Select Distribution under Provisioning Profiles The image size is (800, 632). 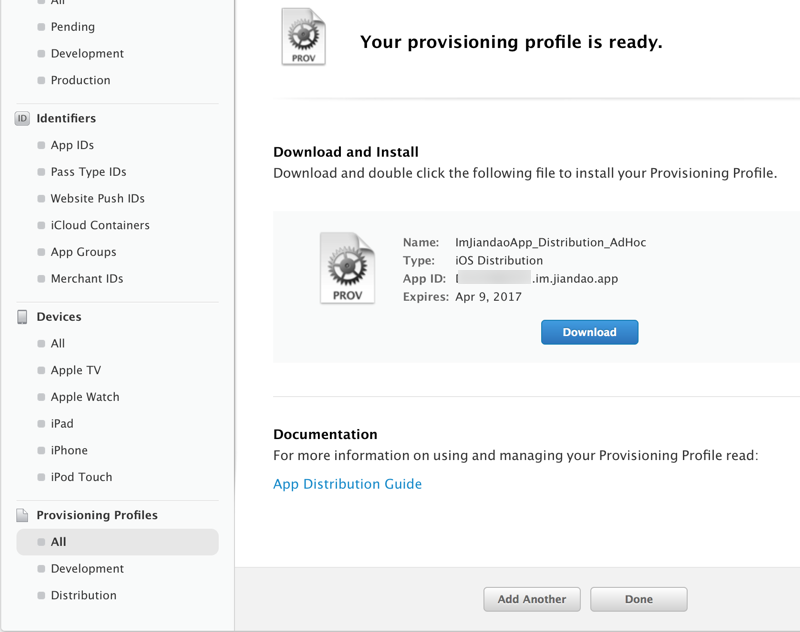[83, 595]
